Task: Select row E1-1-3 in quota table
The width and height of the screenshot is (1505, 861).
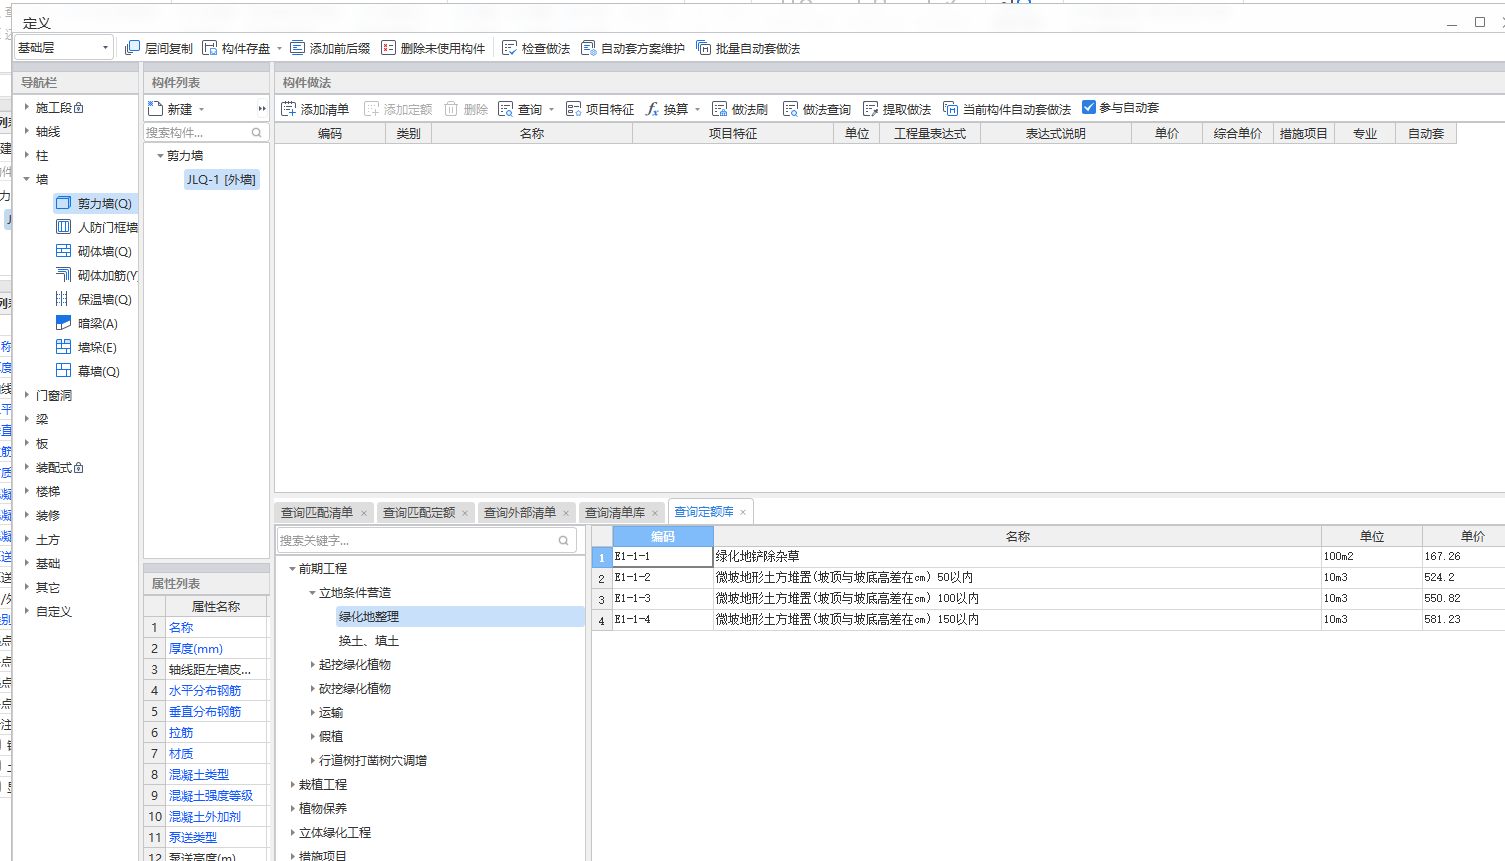Action: tap(1048, 598)
